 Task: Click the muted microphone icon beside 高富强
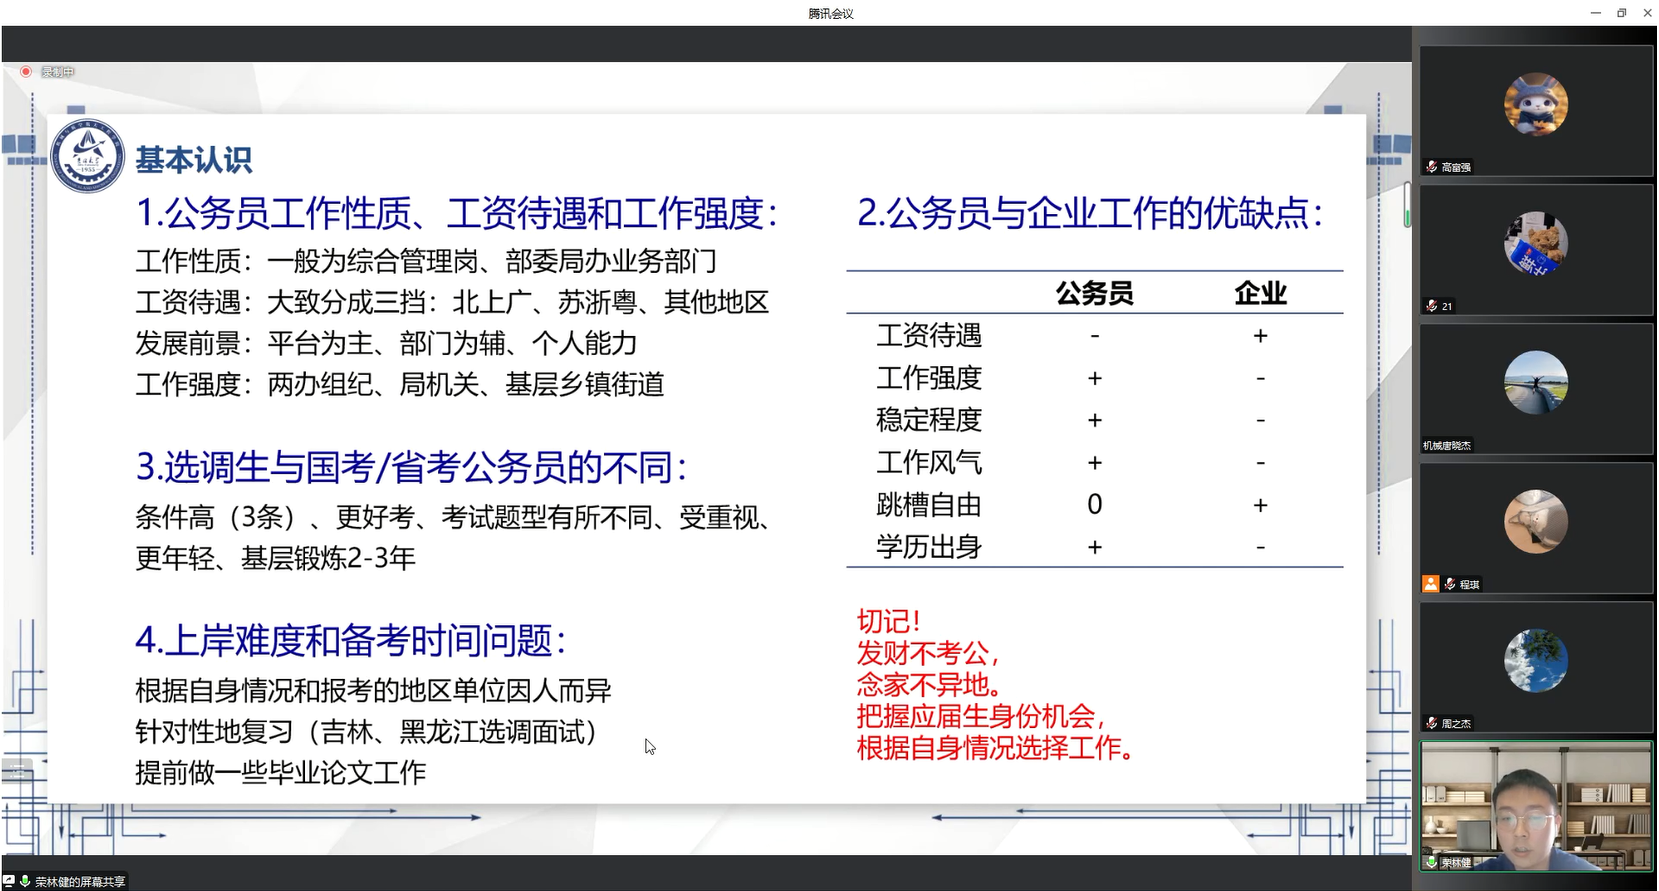[x=1432, y=167]
